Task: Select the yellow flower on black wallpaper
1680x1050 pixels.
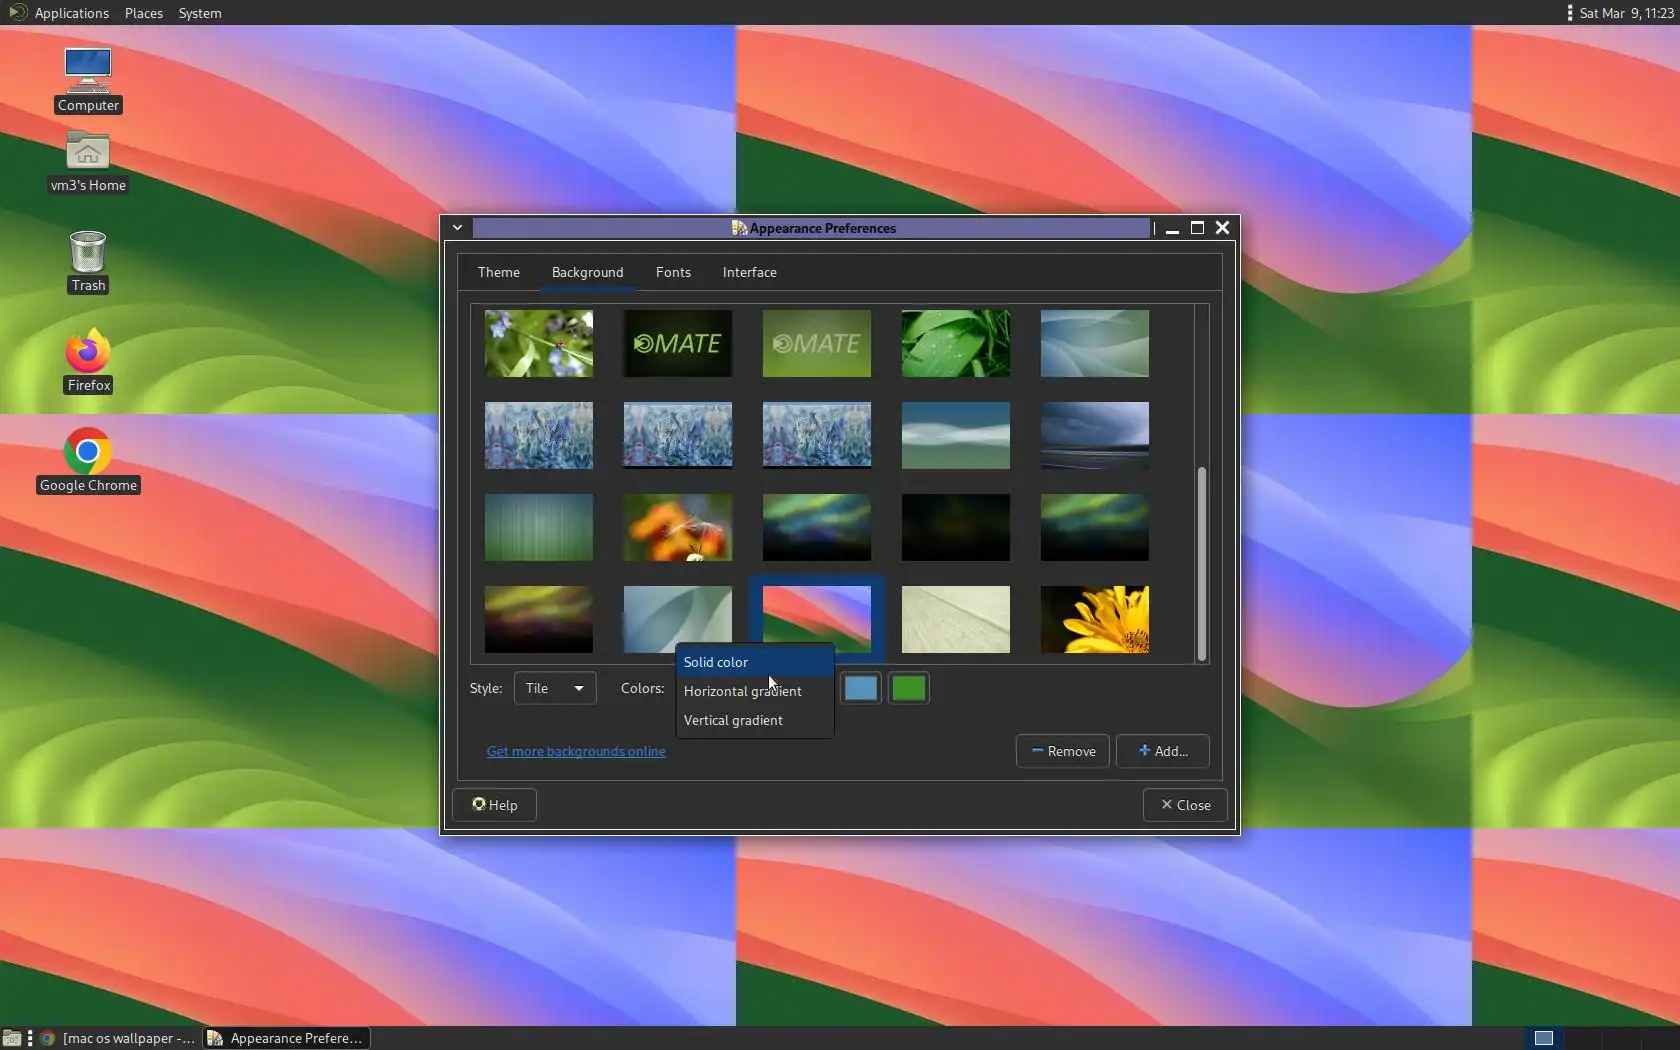Action: coord(1095,619)
